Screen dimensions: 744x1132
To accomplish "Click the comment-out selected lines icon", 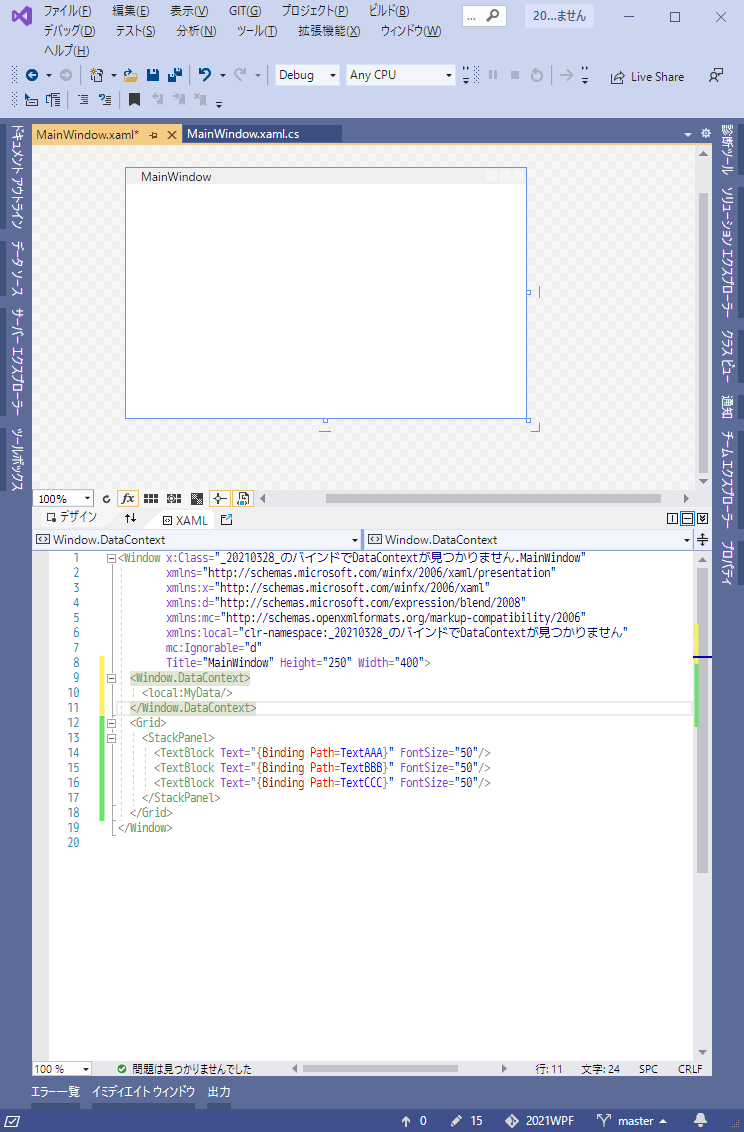I will [x=83, y=100].
